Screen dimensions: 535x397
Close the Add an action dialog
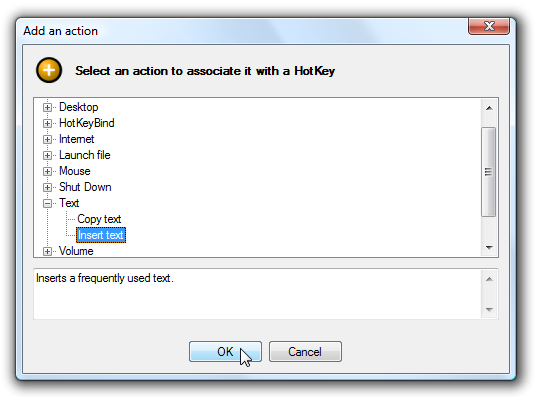point(489,26)
